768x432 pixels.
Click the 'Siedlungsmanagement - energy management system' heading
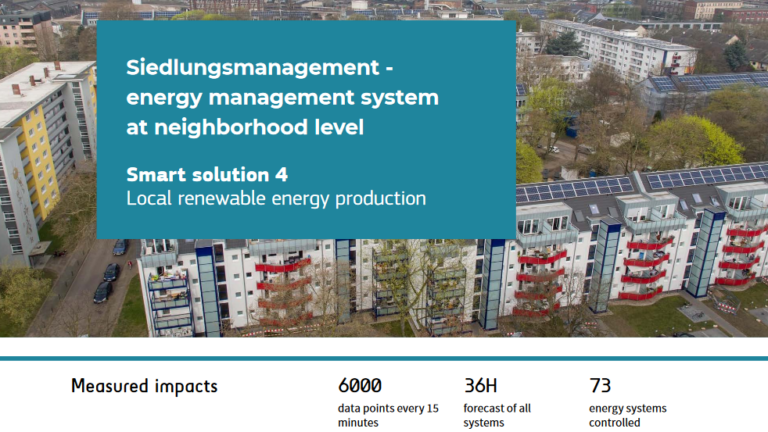tap(282, 97)
